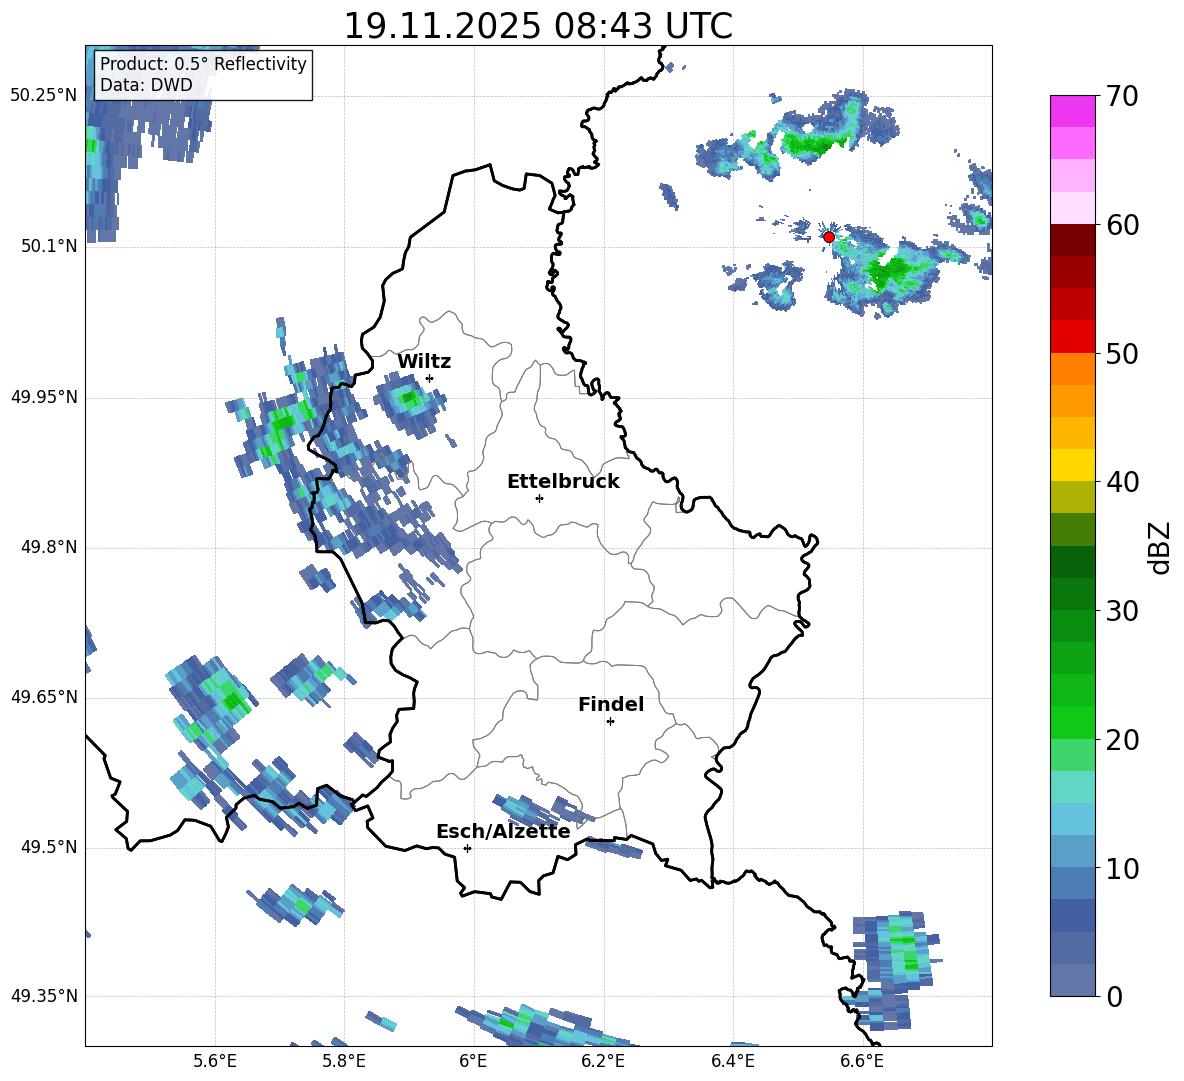Click the 49.65°N latitude label

(44, 697)
